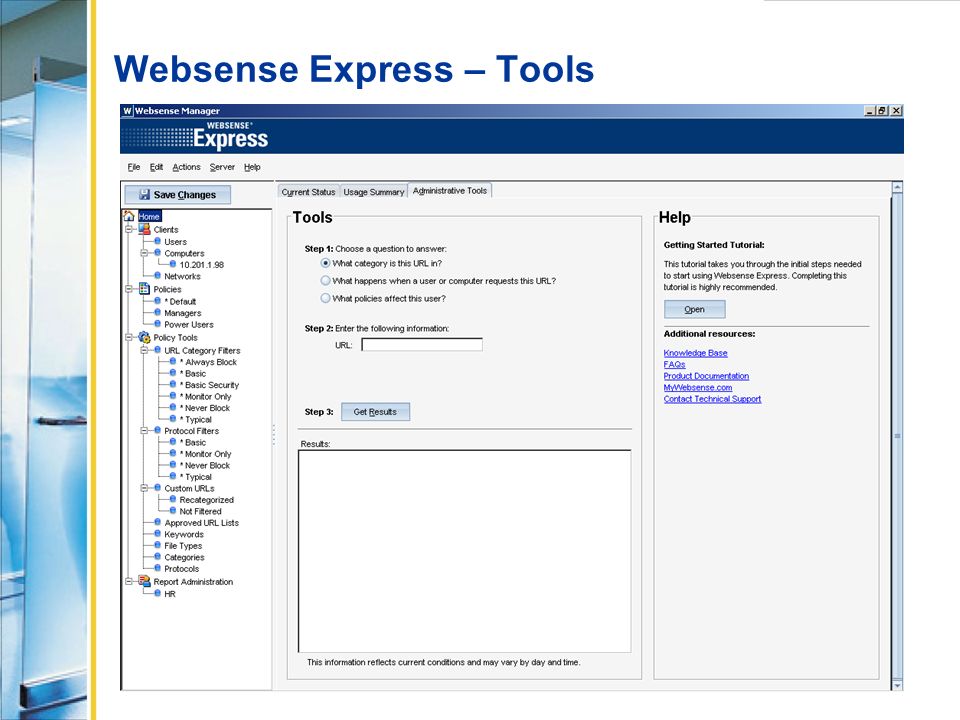Open the Knowledge Base link

[696, 353]
